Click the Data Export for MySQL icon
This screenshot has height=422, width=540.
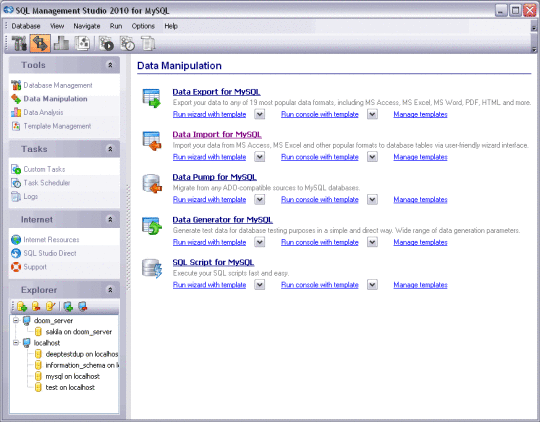[x=152, y=98]
